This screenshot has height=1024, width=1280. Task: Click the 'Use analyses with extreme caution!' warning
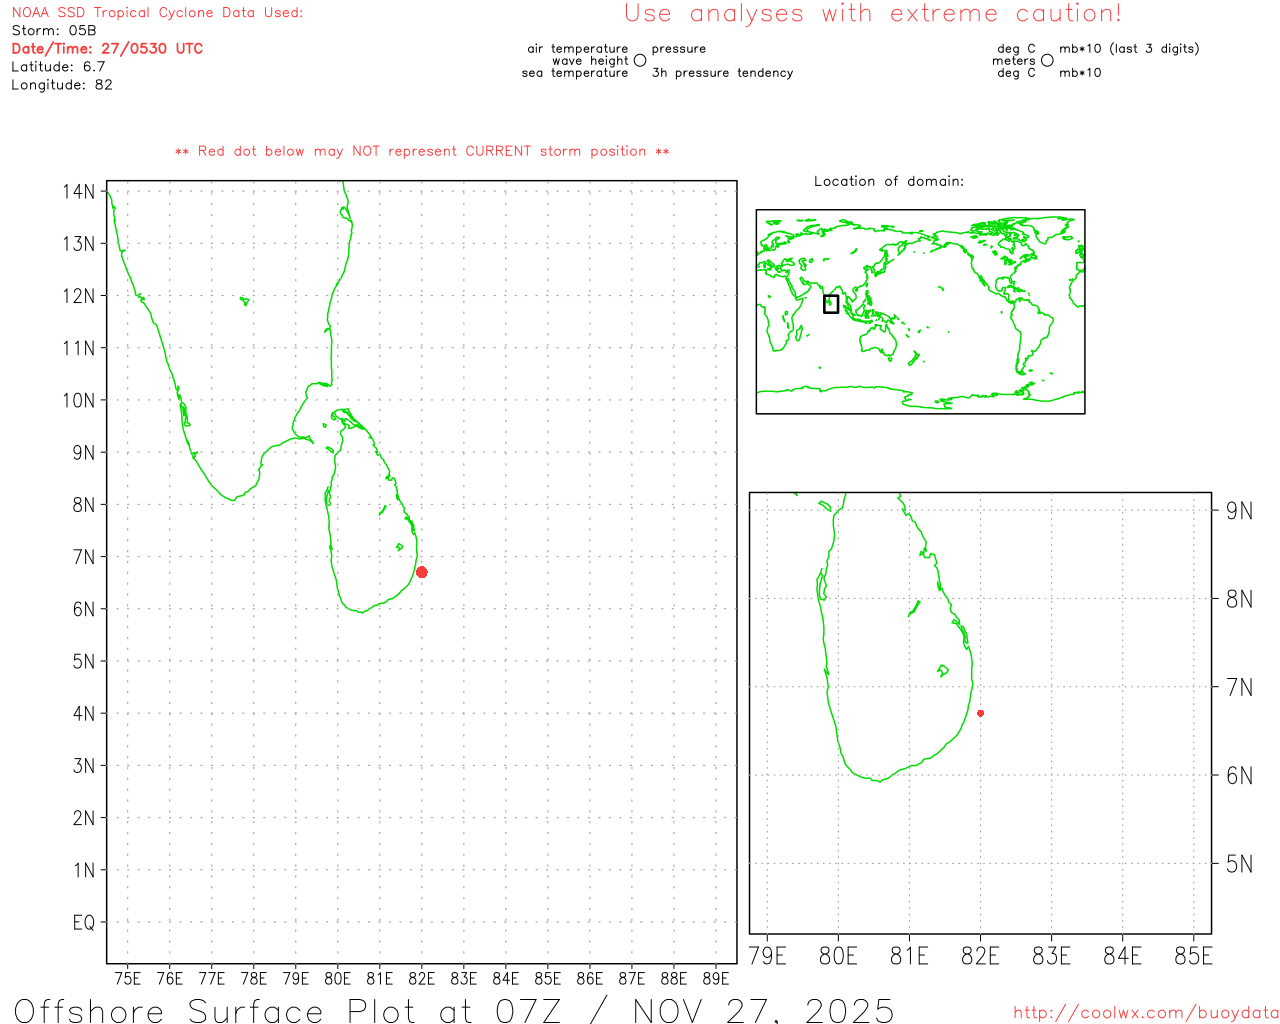[x=873, y=14]
